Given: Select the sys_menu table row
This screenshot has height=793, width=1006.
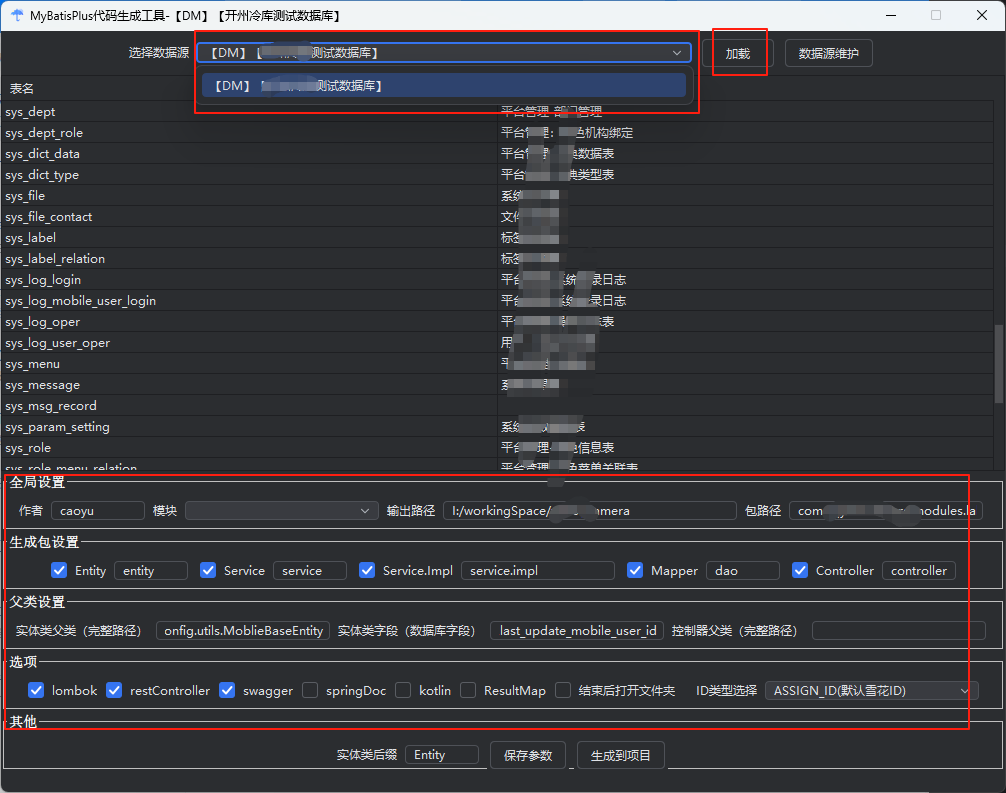Looking at the screenshot, I should coord(33,364).
